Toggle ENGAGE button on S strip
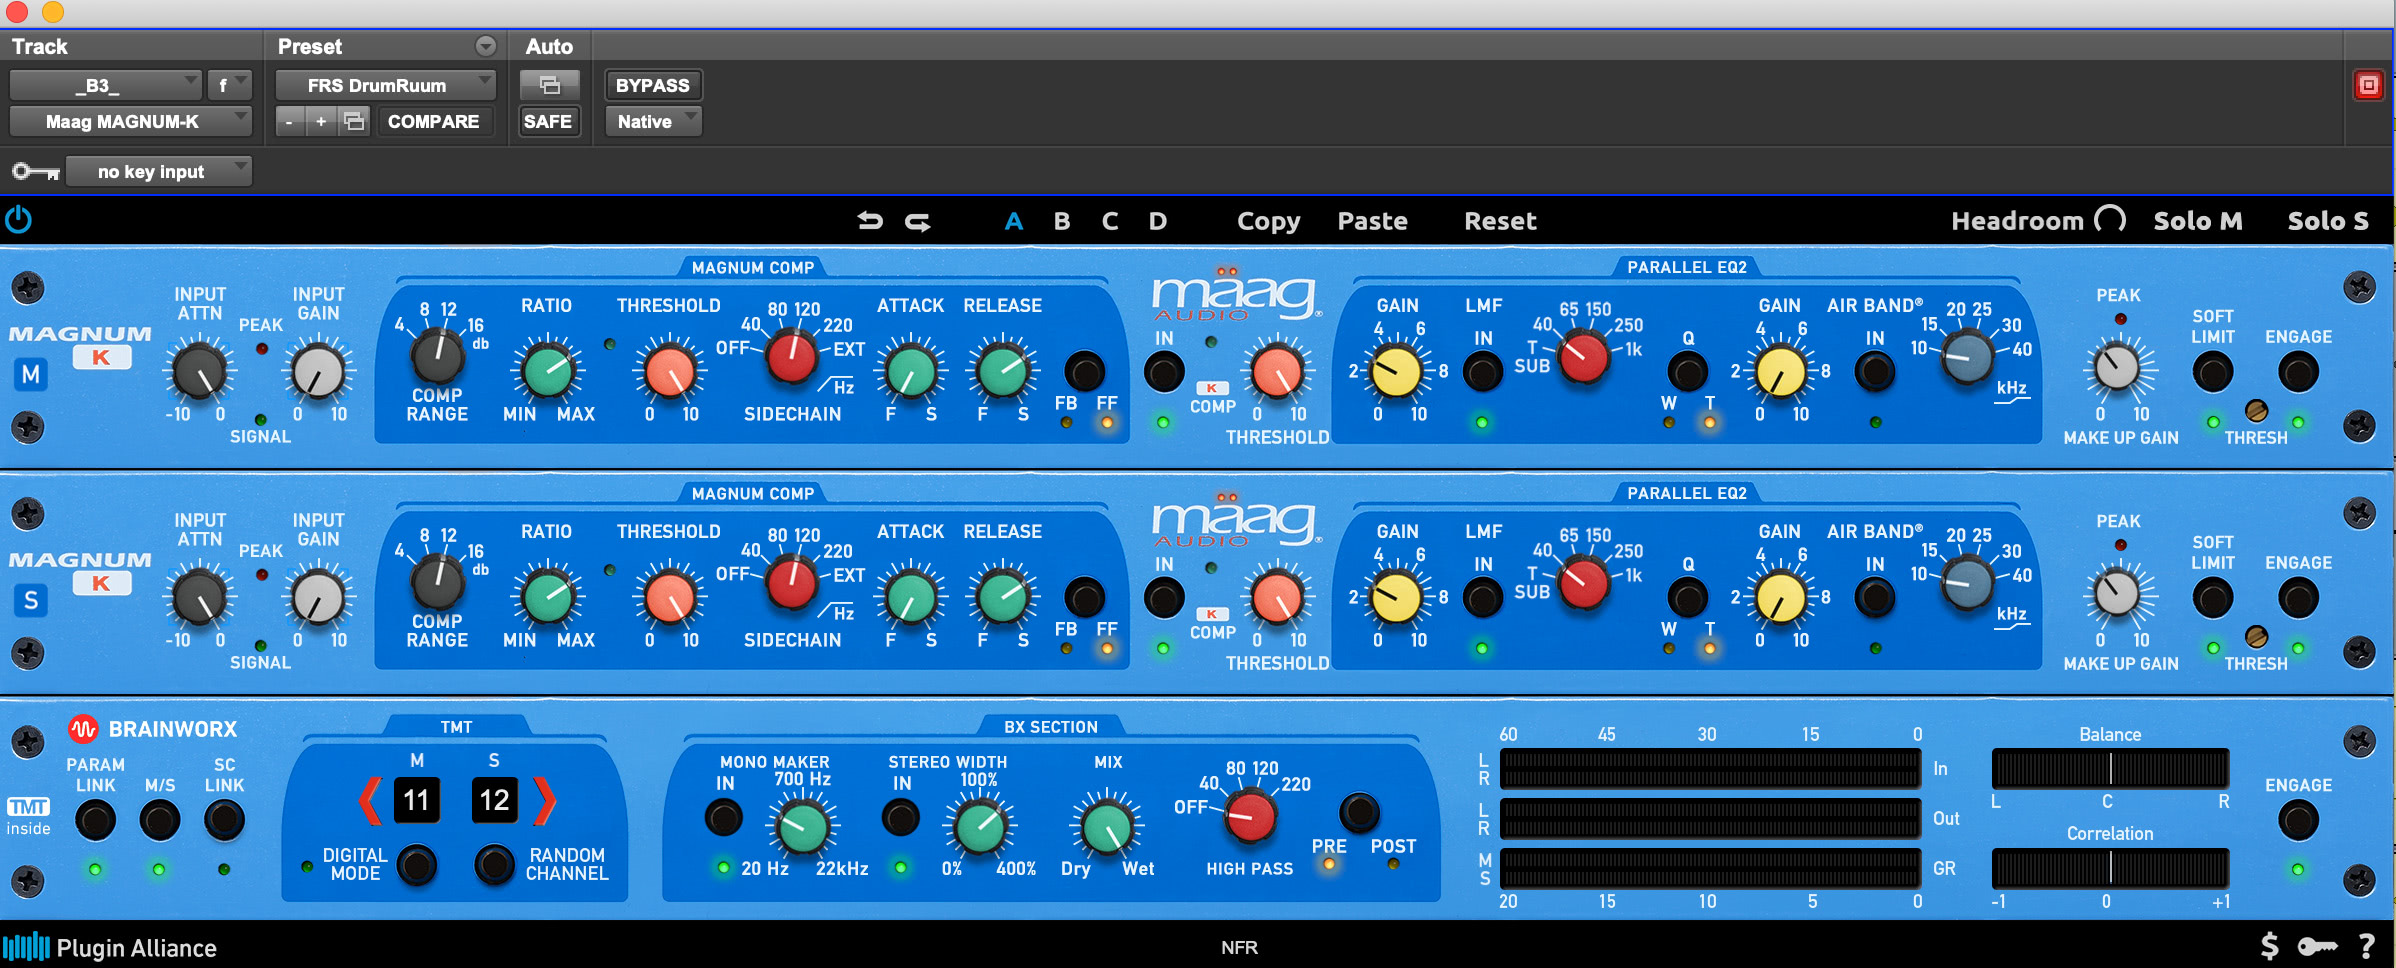 pos(2298,599)
